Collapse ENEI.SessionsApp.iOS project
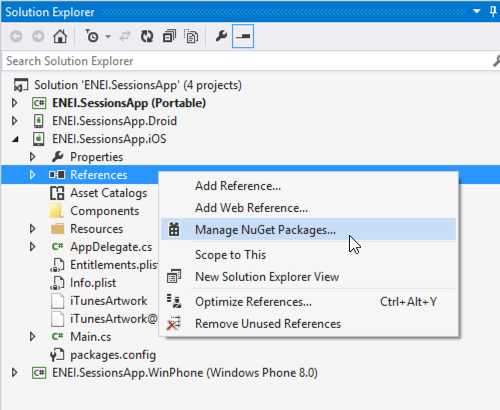 point(15,139)
